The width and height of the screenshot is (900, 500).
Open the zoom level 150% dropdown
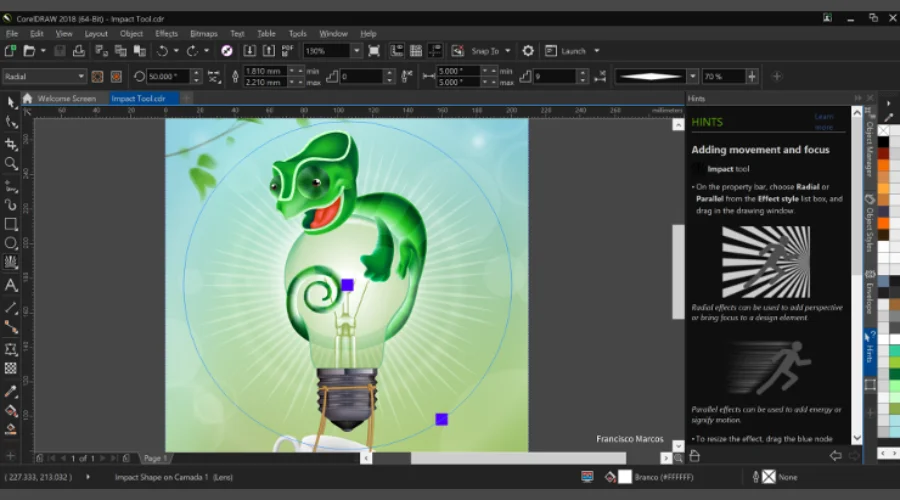point(356,51)
